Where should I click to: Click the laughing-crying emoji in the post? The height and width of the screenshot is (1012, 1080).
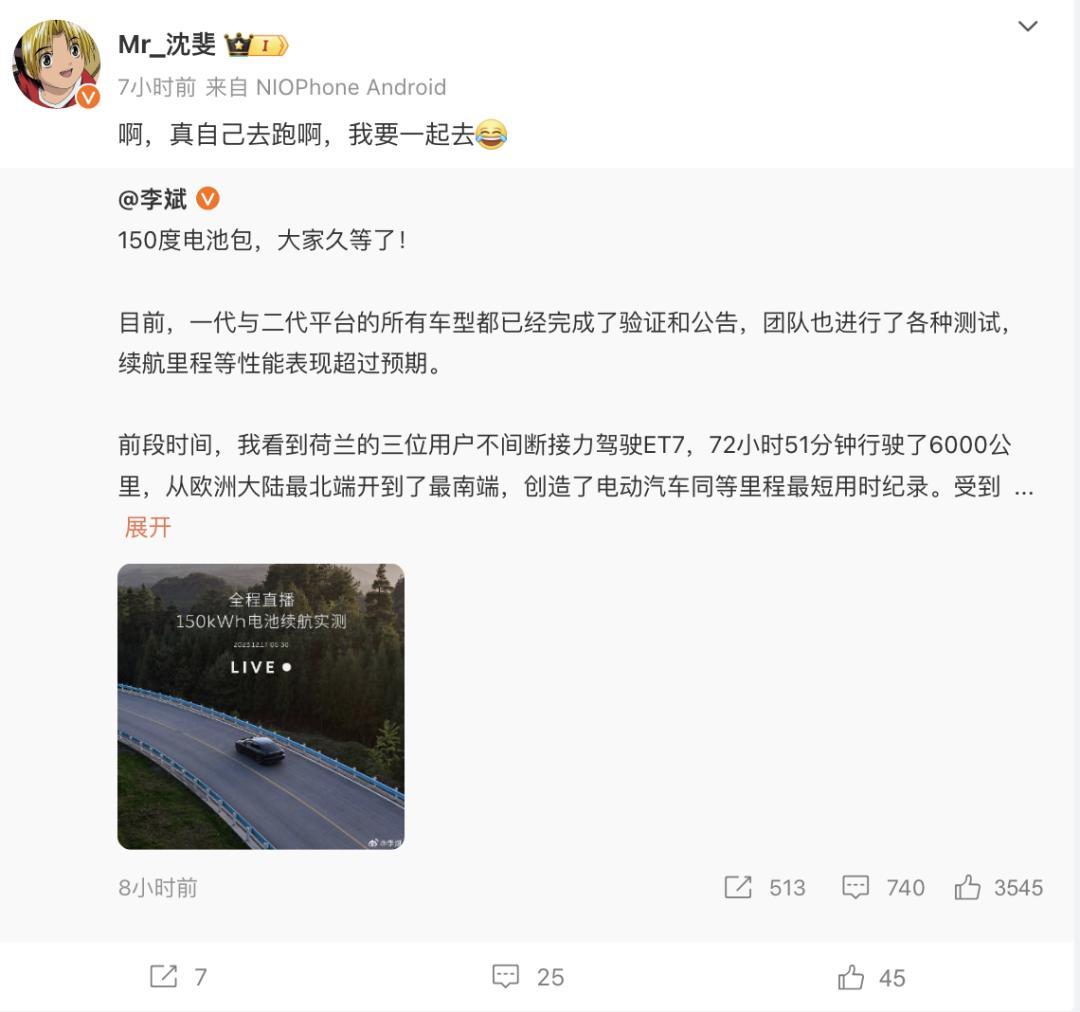tap(491, 134)
